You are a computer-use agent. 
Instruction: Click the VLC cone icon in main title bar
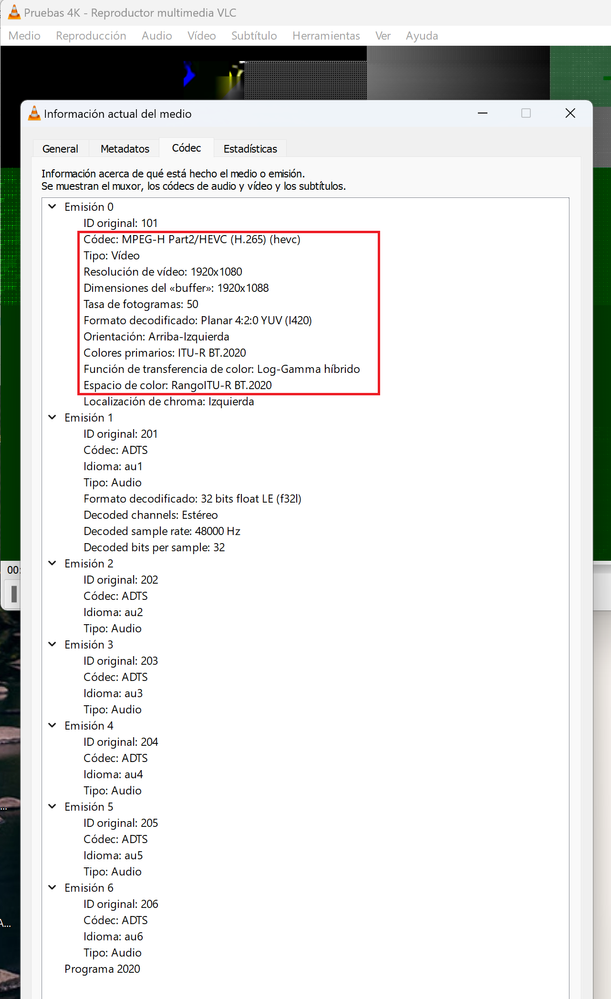[13, 13]
